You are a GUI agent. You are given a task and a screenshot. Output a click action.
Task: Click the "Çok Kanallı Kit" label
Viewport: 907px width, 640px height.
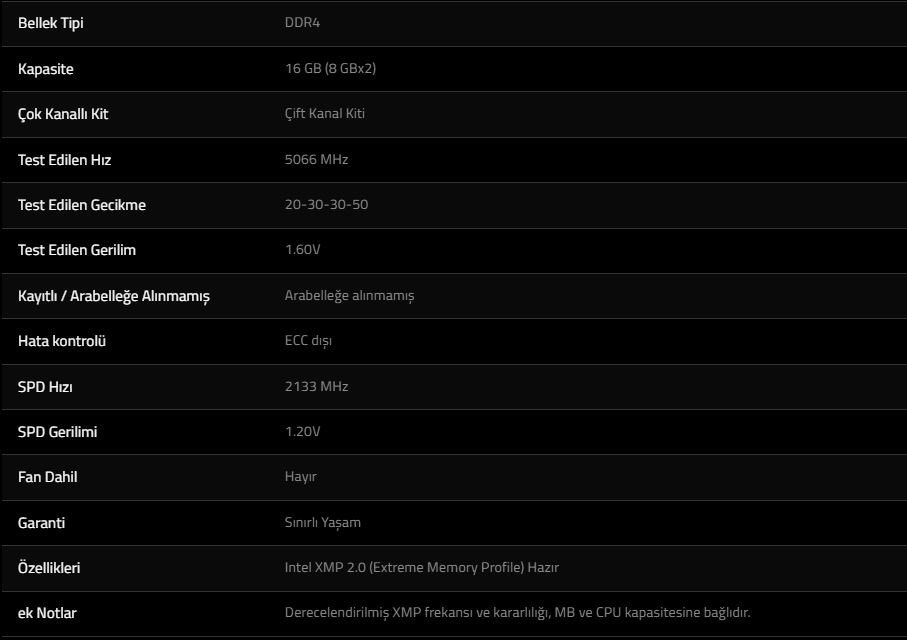[63, 114]
